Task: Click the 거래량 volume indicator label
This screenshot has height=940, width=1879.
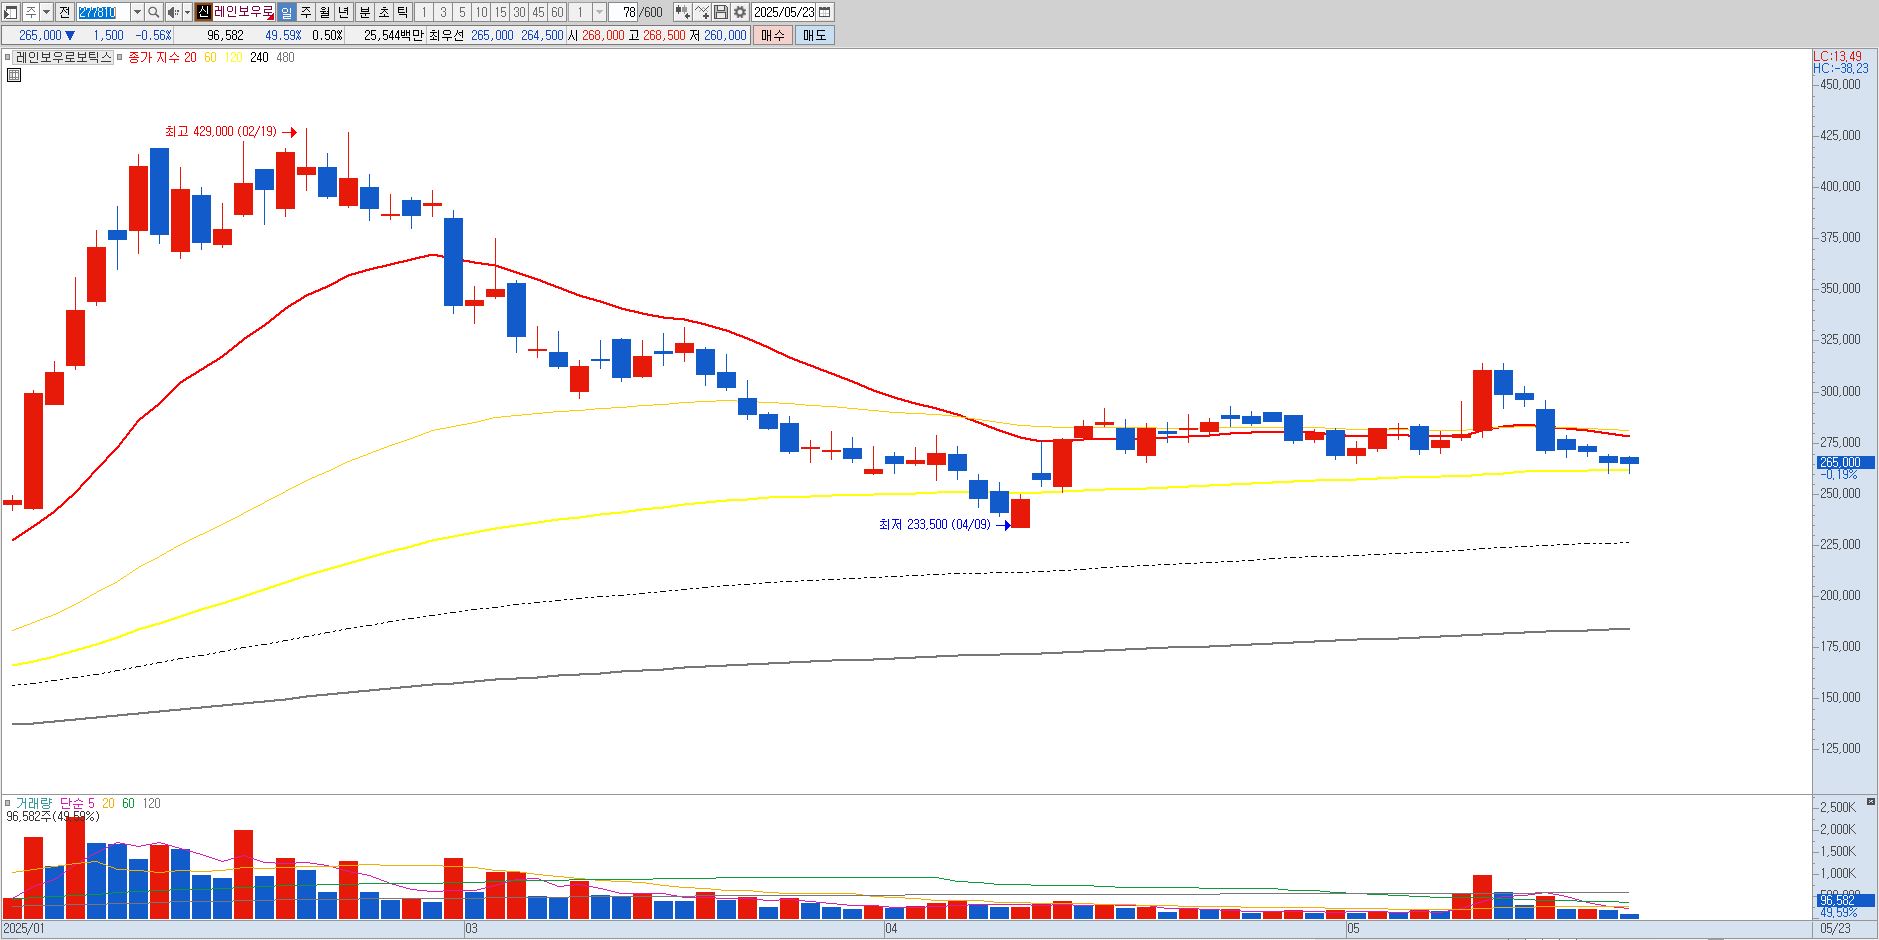Action: (x=33, y=803)
